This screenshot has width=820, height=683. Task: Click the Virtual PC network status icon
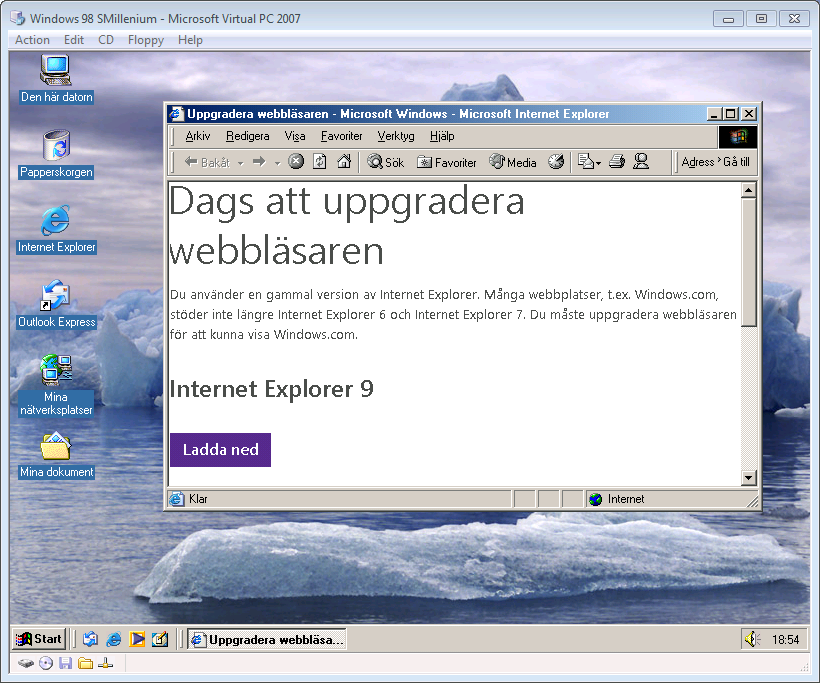click(105, 664)
